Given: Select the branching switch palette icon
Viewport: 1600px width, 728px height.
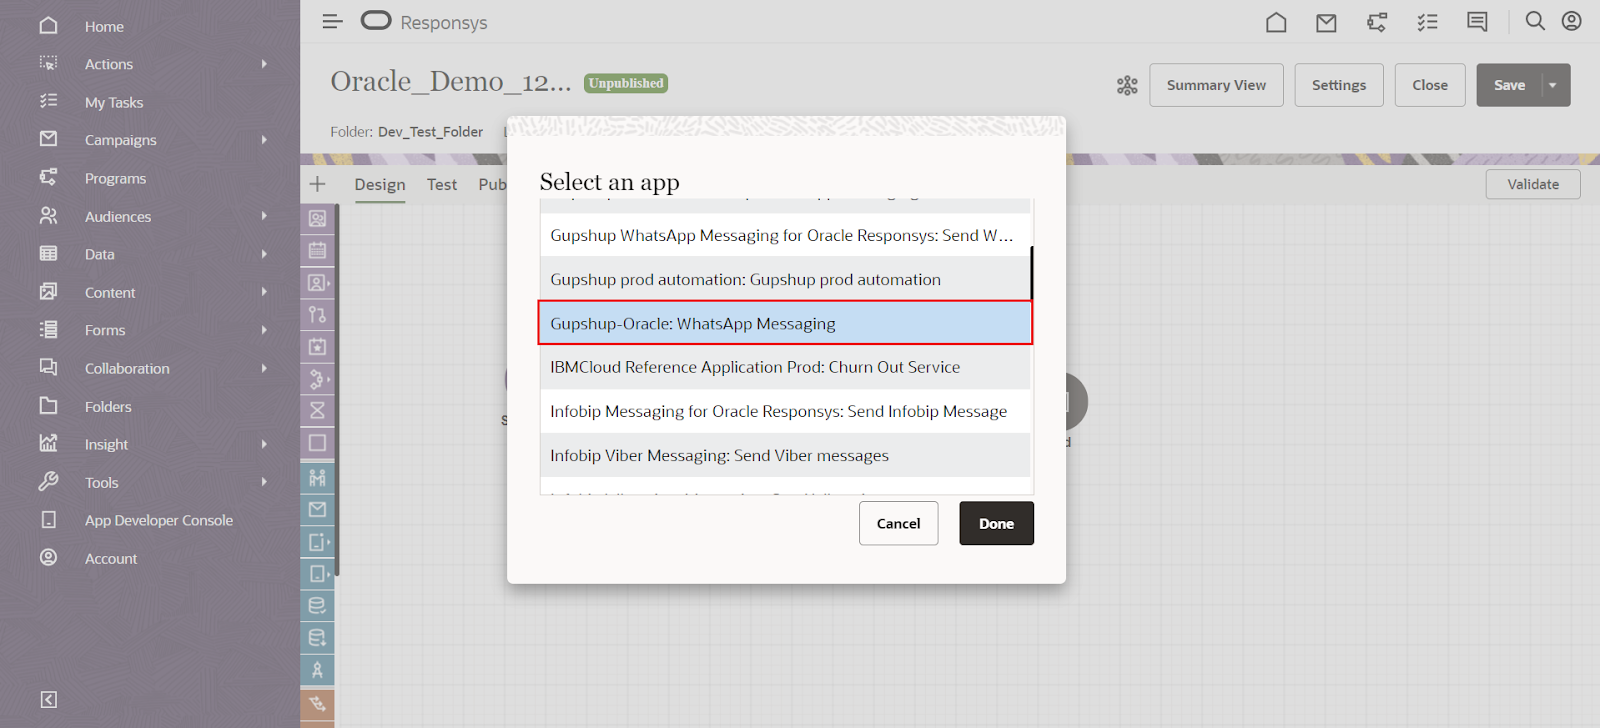Looking at the screenshot, I should point(317,314).
